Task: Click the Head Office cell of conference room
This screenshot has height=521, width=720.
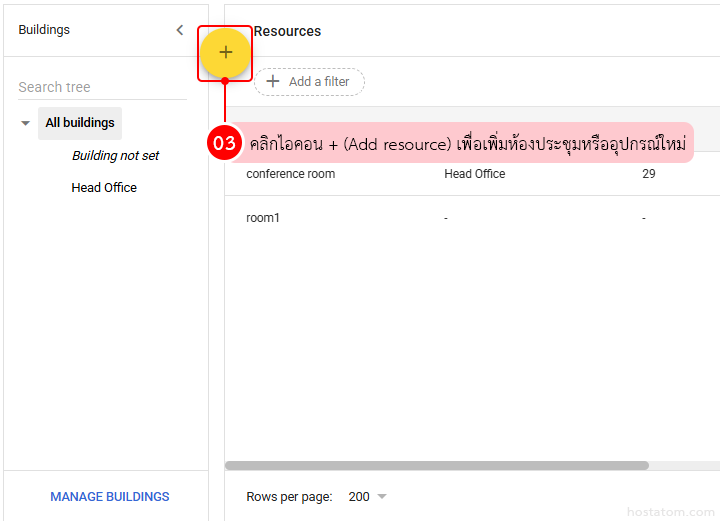Action: [475, 174]
